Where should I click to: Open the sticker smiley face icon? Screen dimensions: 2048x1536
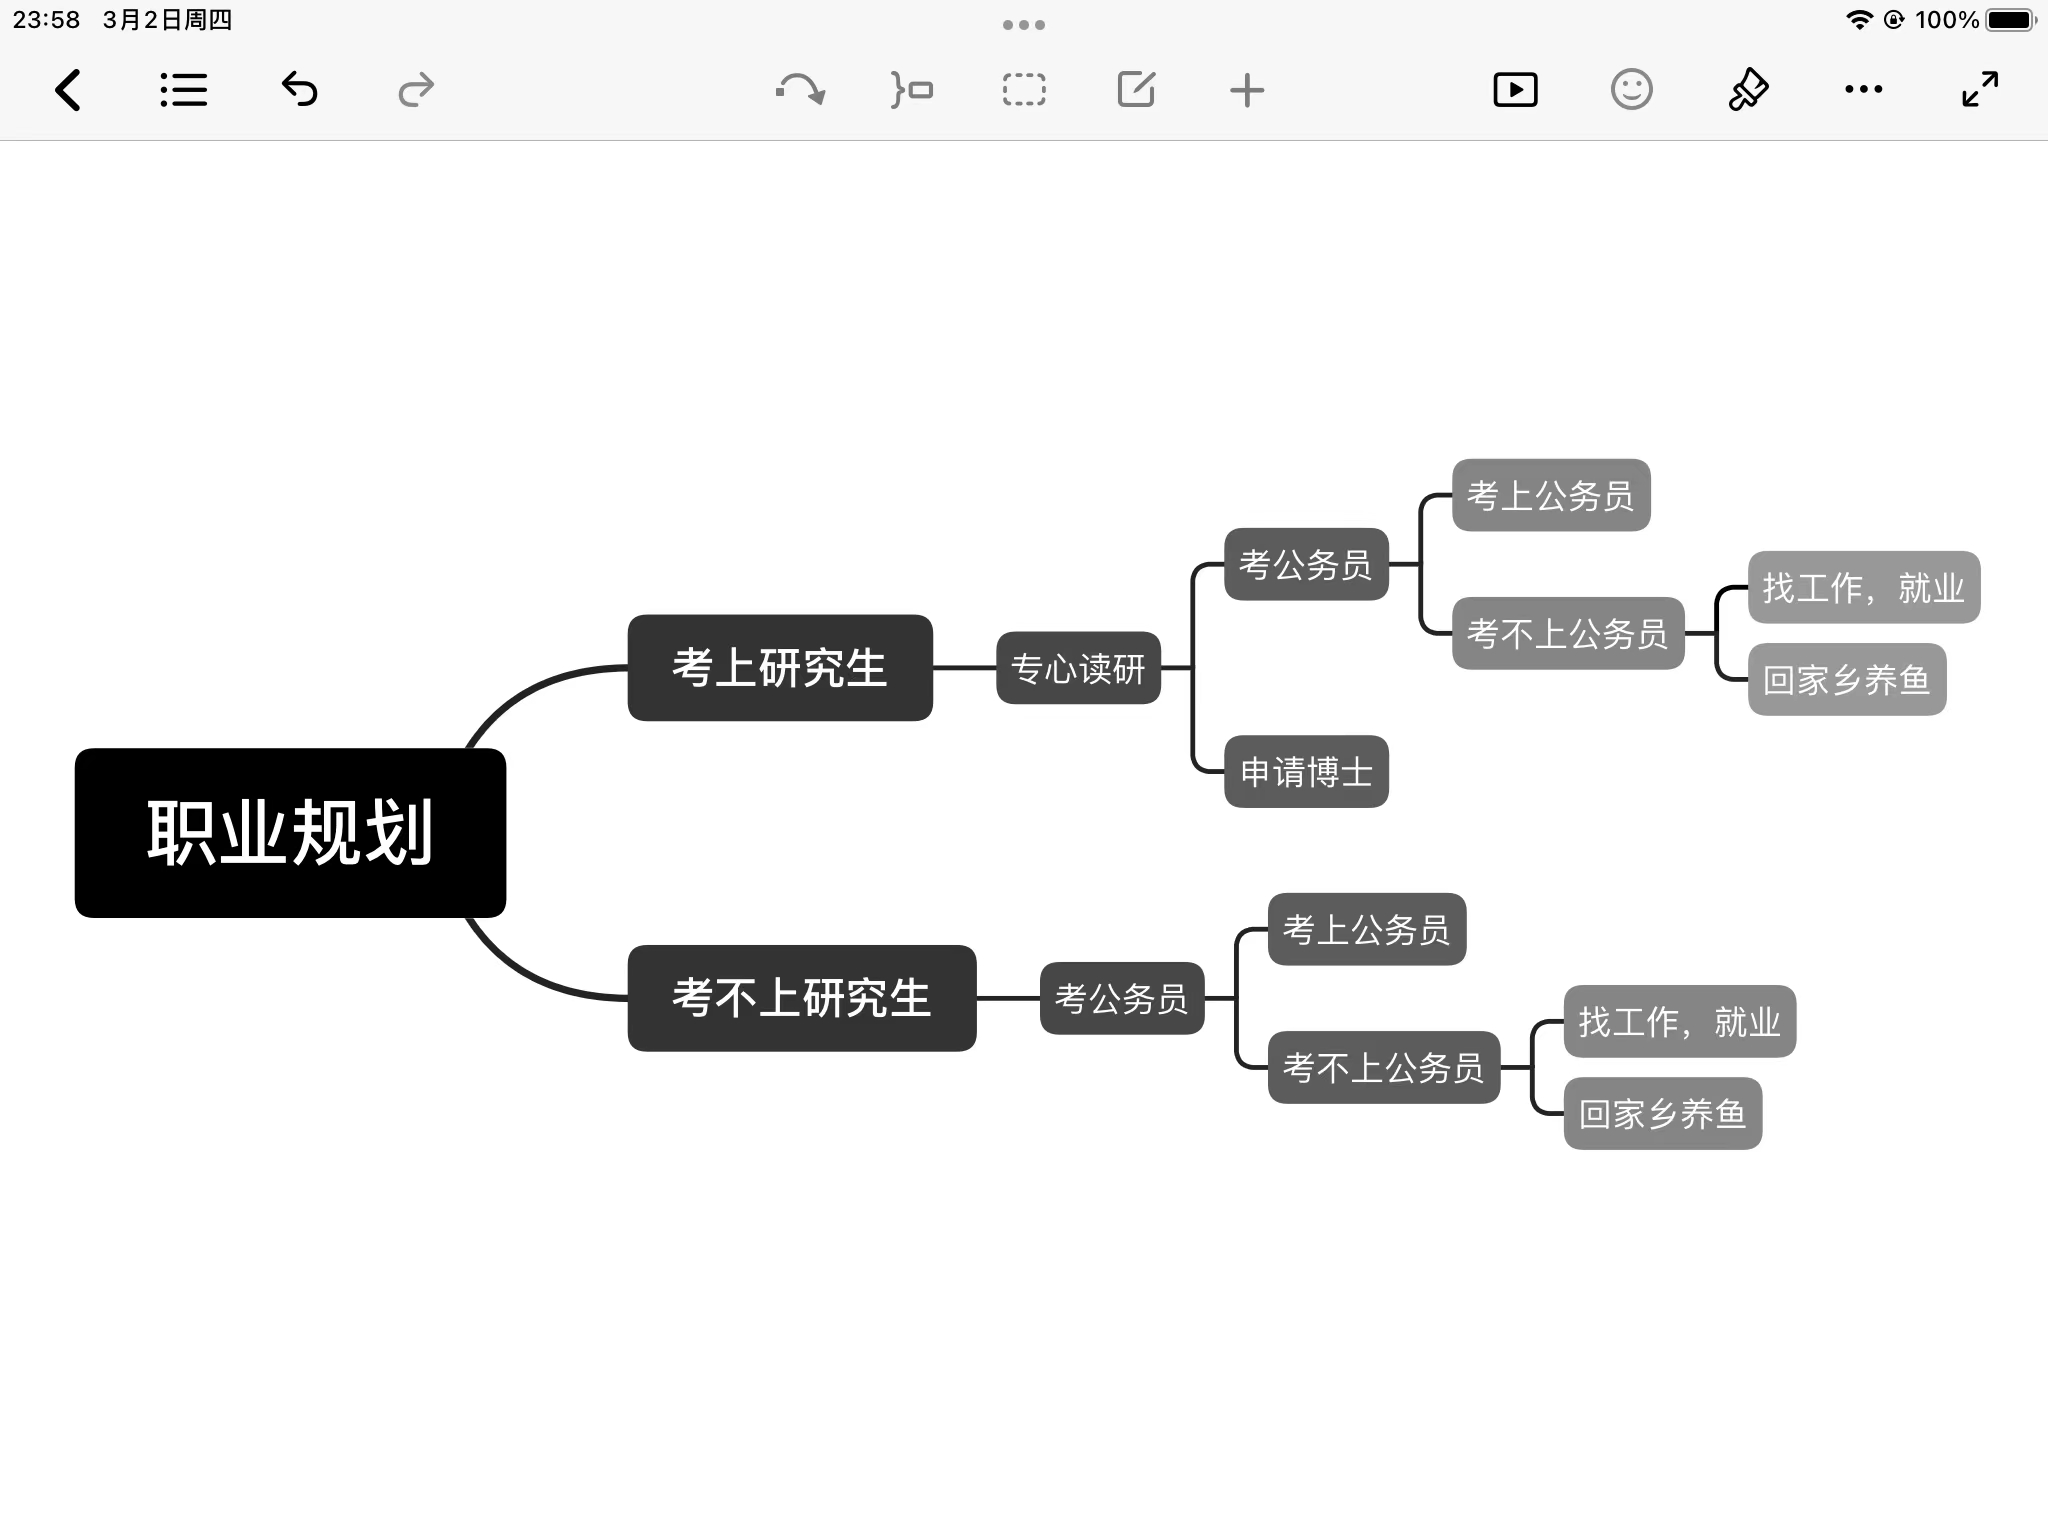click(1631, 90)
